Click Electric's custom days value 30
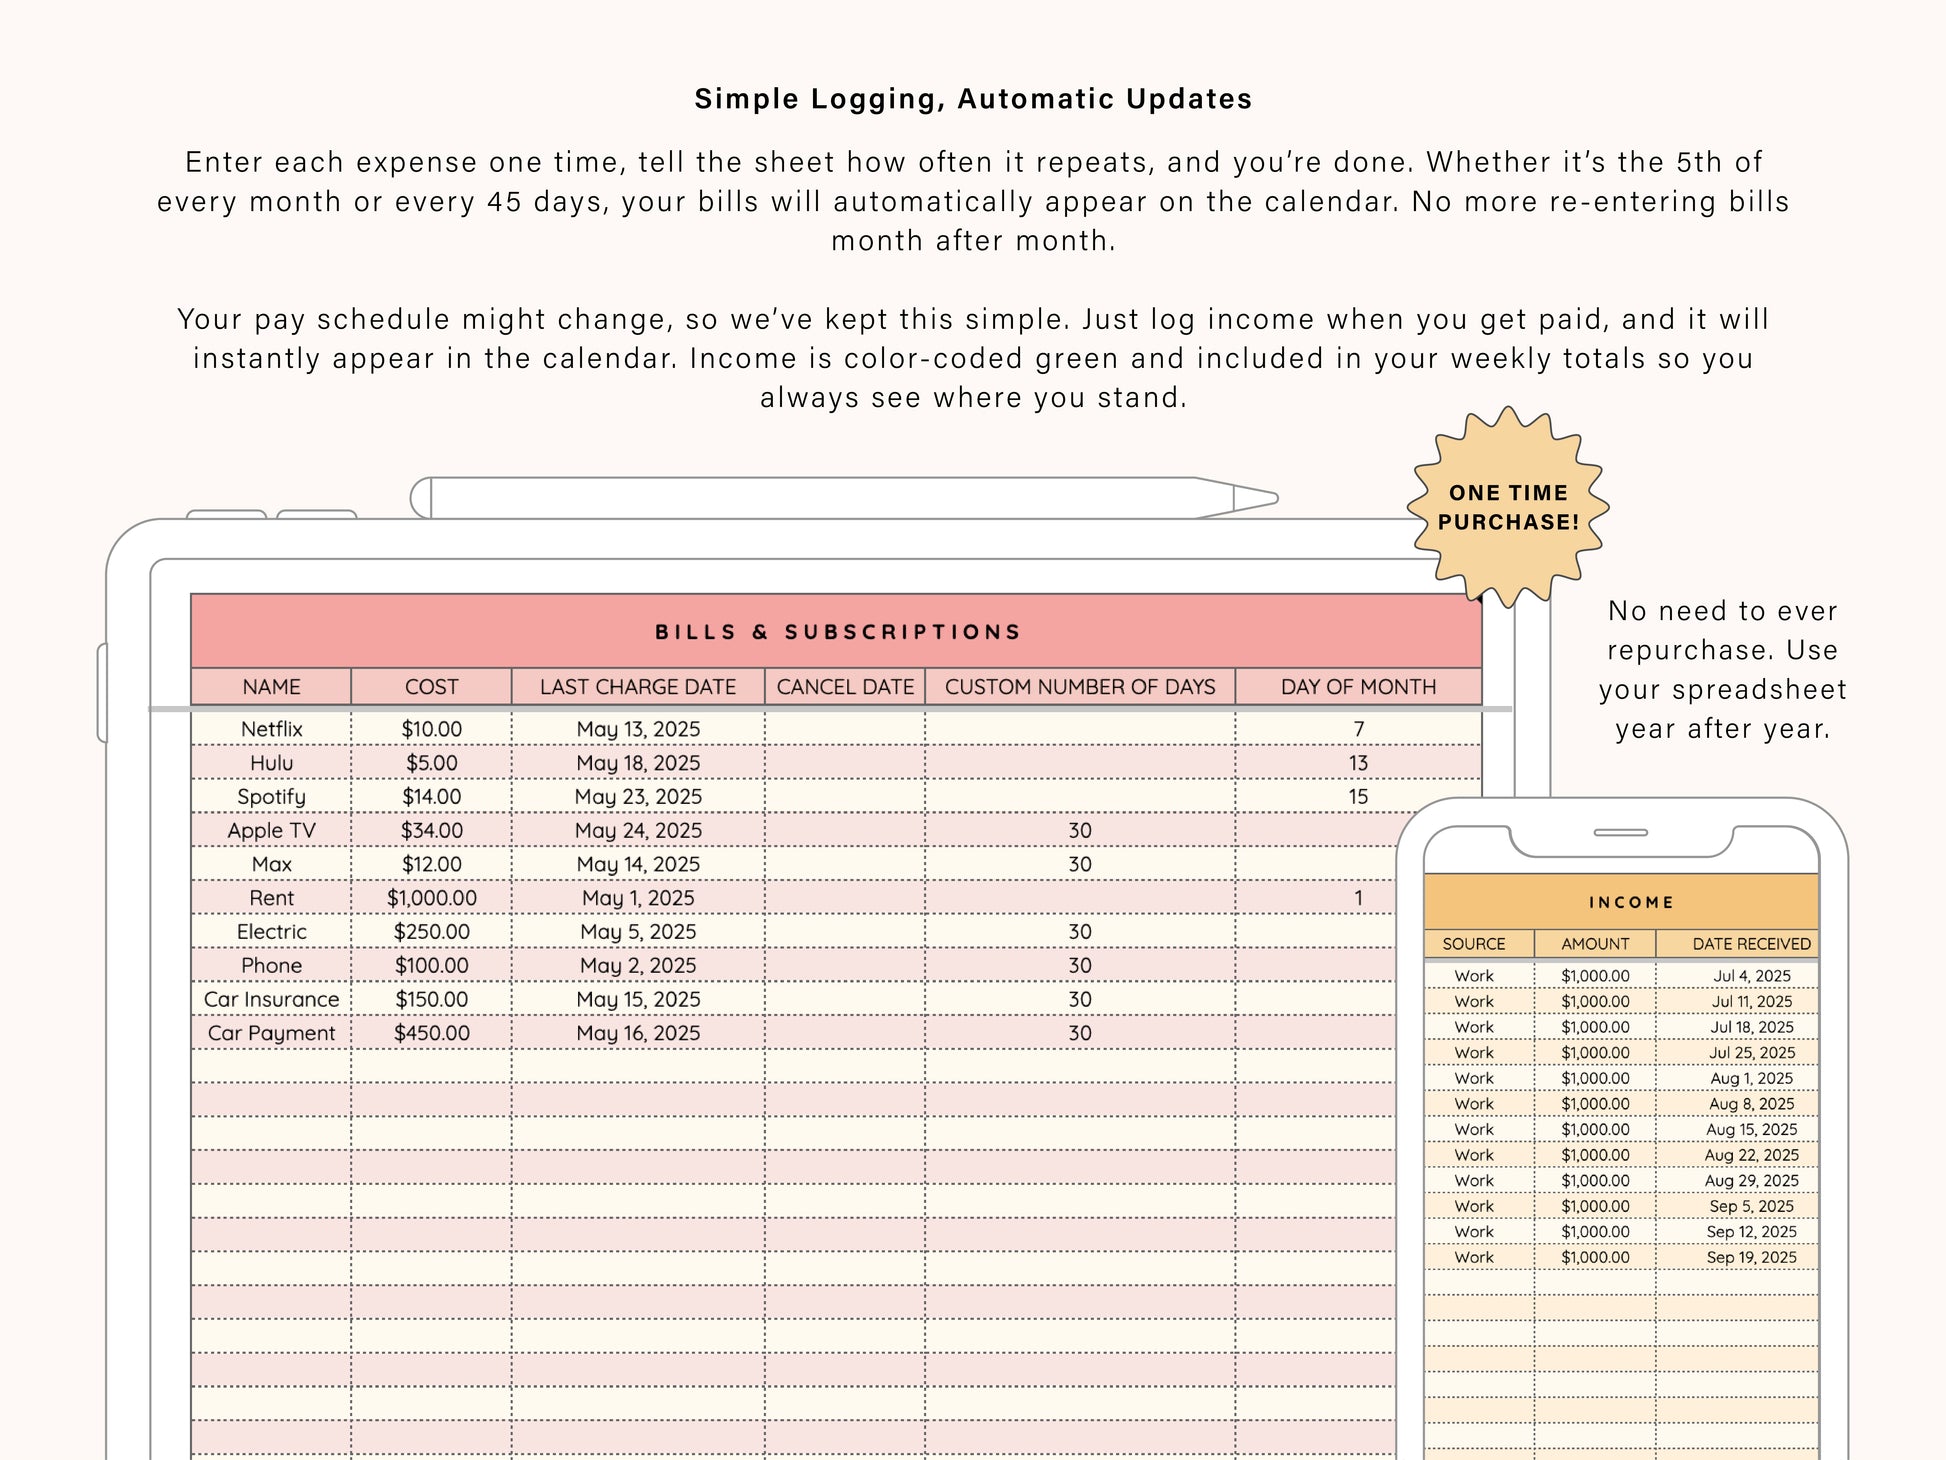This screenshot has width=1946, height=1460. coord(1080,932)
